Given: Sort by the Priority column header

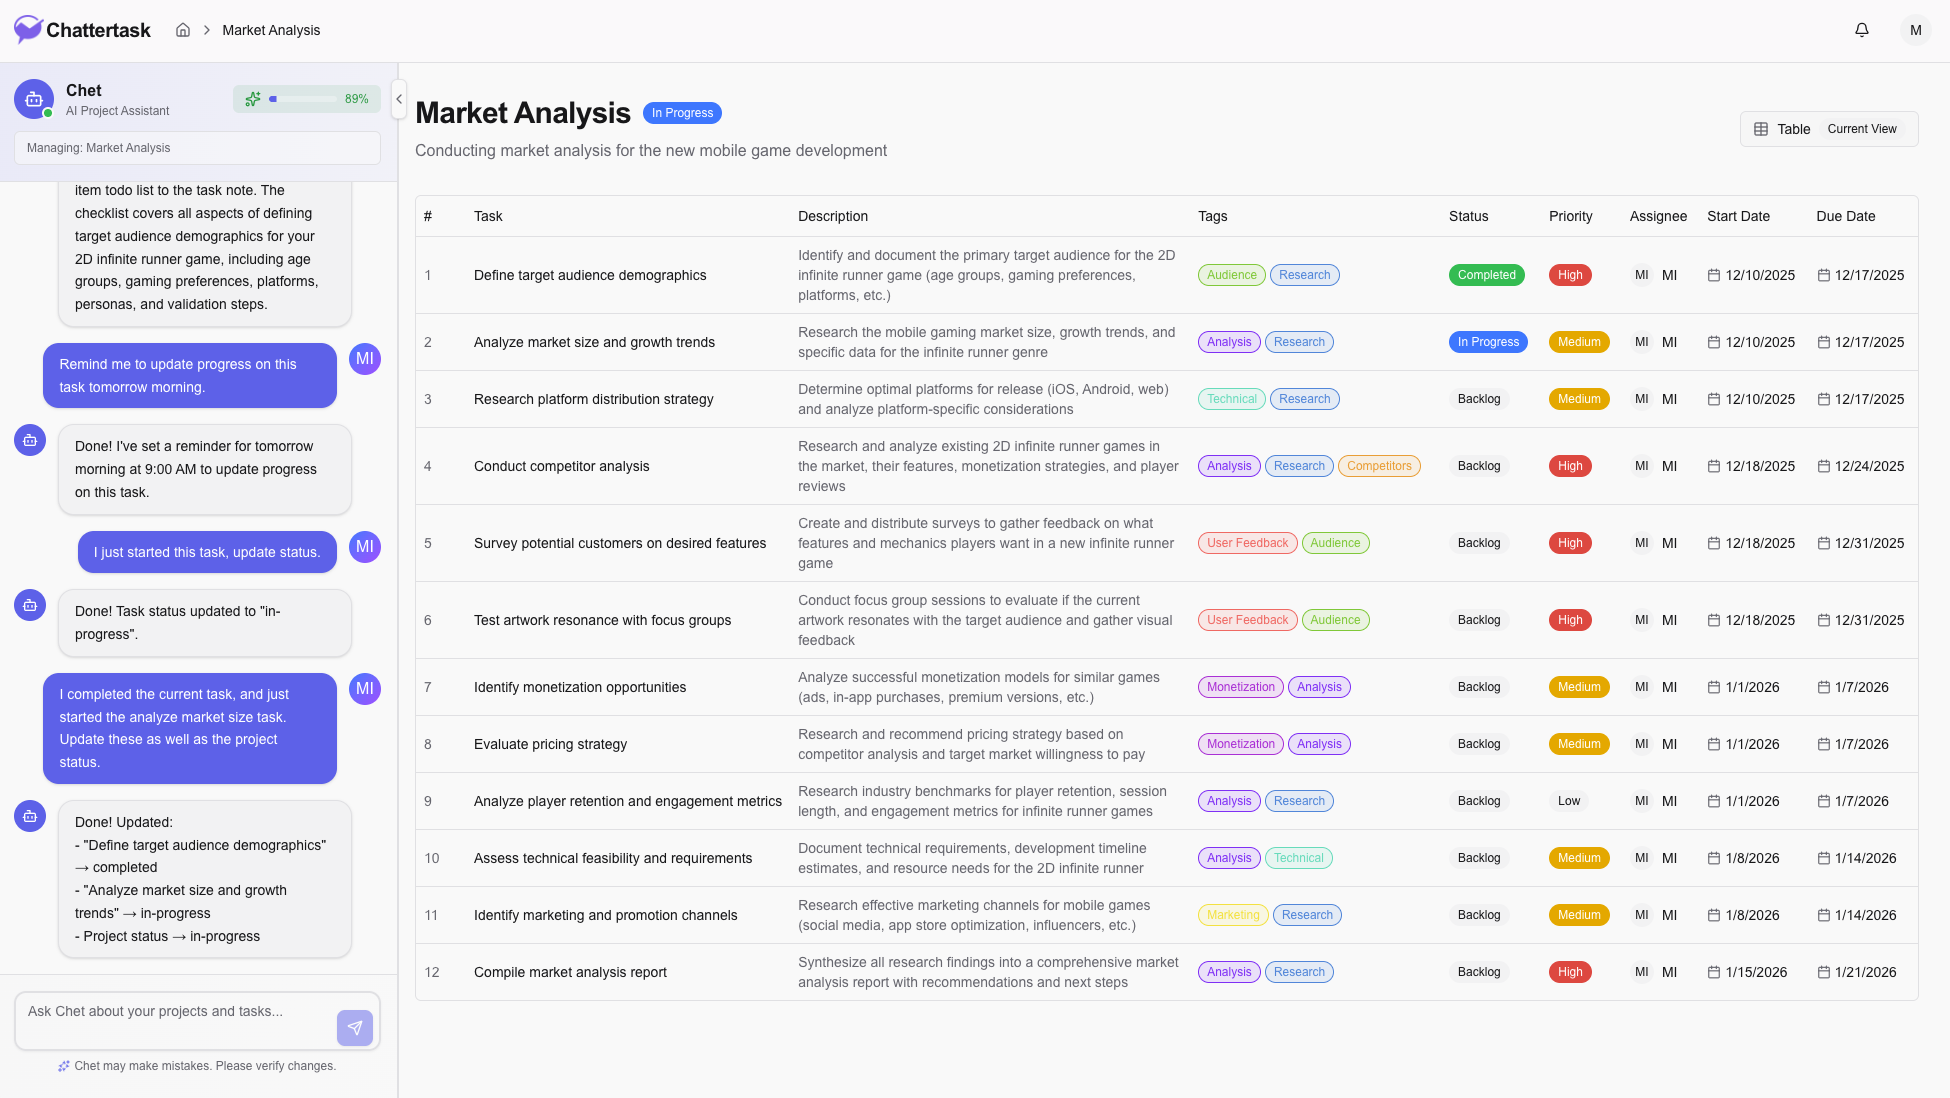Looking at the screenshot, I should pos(1570,216).
